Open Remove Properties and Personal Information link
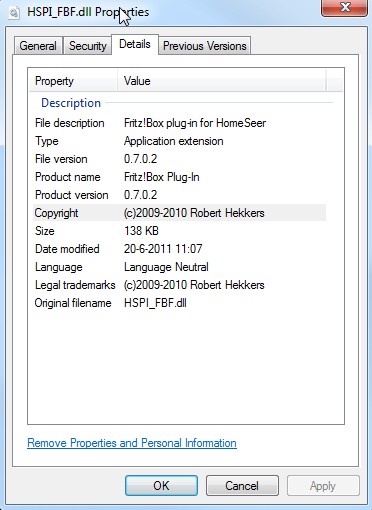 [132, 443]
